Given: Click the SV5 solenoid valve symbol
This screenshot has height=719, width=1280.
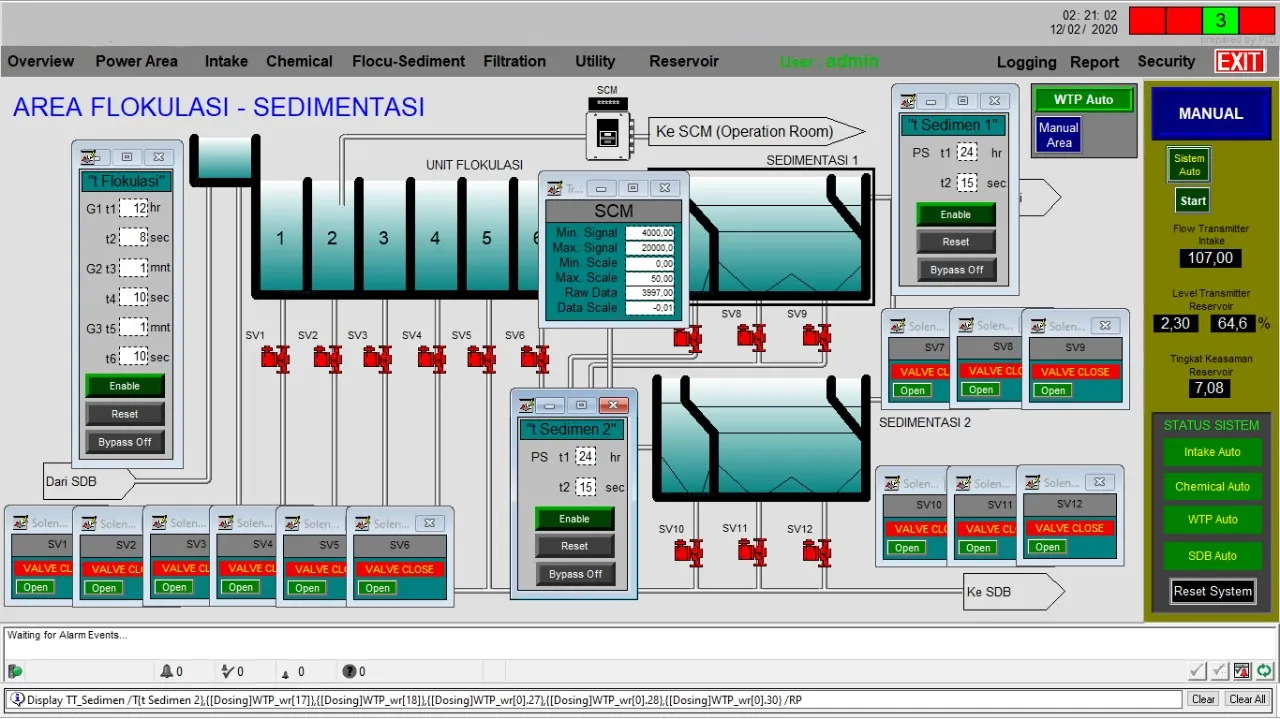Looking at the screenshot, I should 481,358.
